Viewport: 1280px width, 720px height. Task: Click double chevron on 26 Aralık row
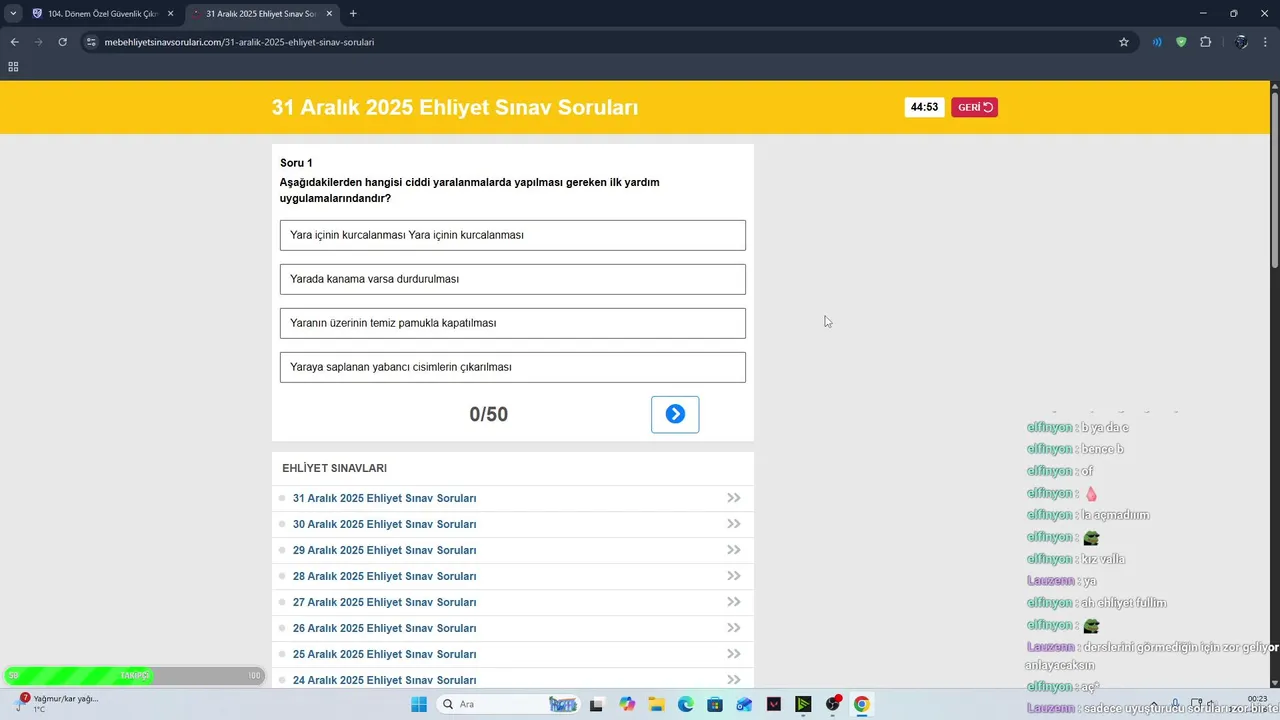click(734, 628)
